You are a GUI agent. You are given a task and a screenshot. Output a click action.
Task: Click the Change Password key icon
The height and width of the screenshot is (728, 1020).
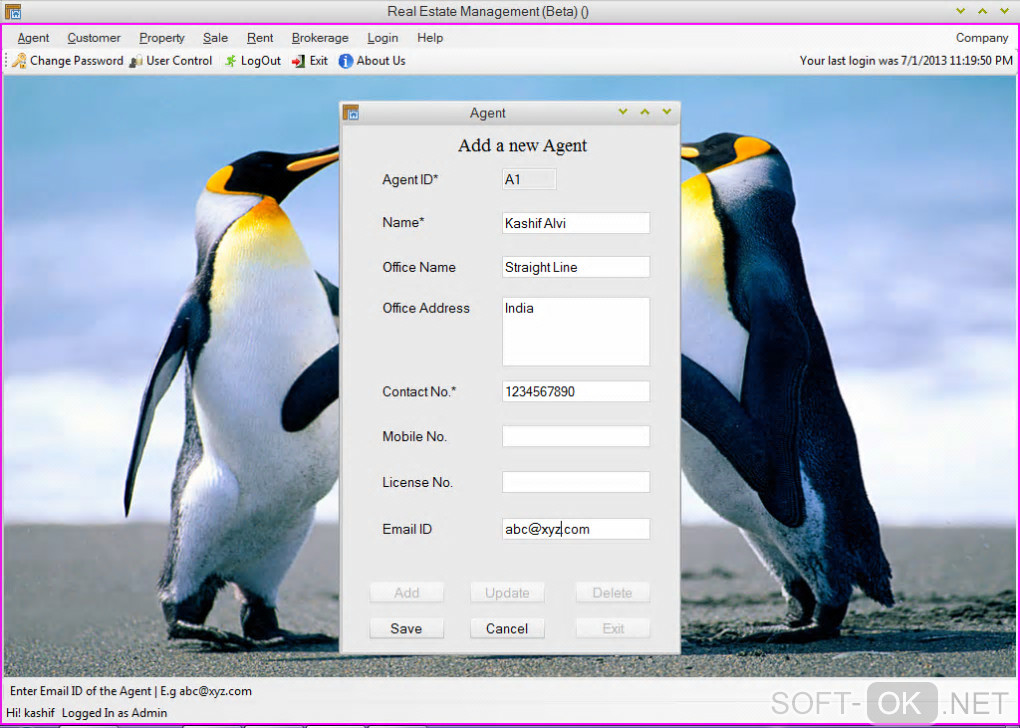coord(20,61)
